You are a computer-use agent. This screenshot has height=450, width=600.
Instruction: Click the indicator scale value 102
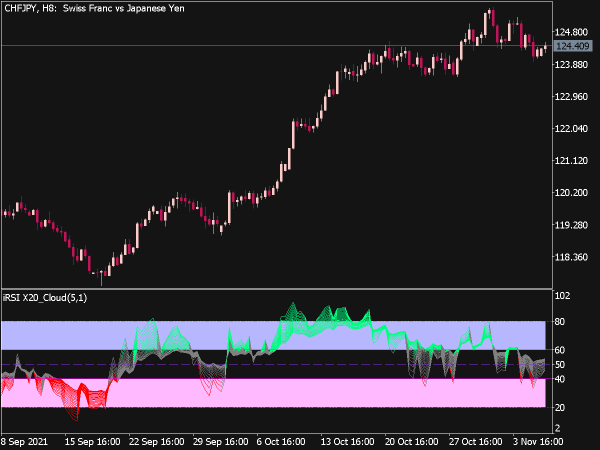coord(562,296)
